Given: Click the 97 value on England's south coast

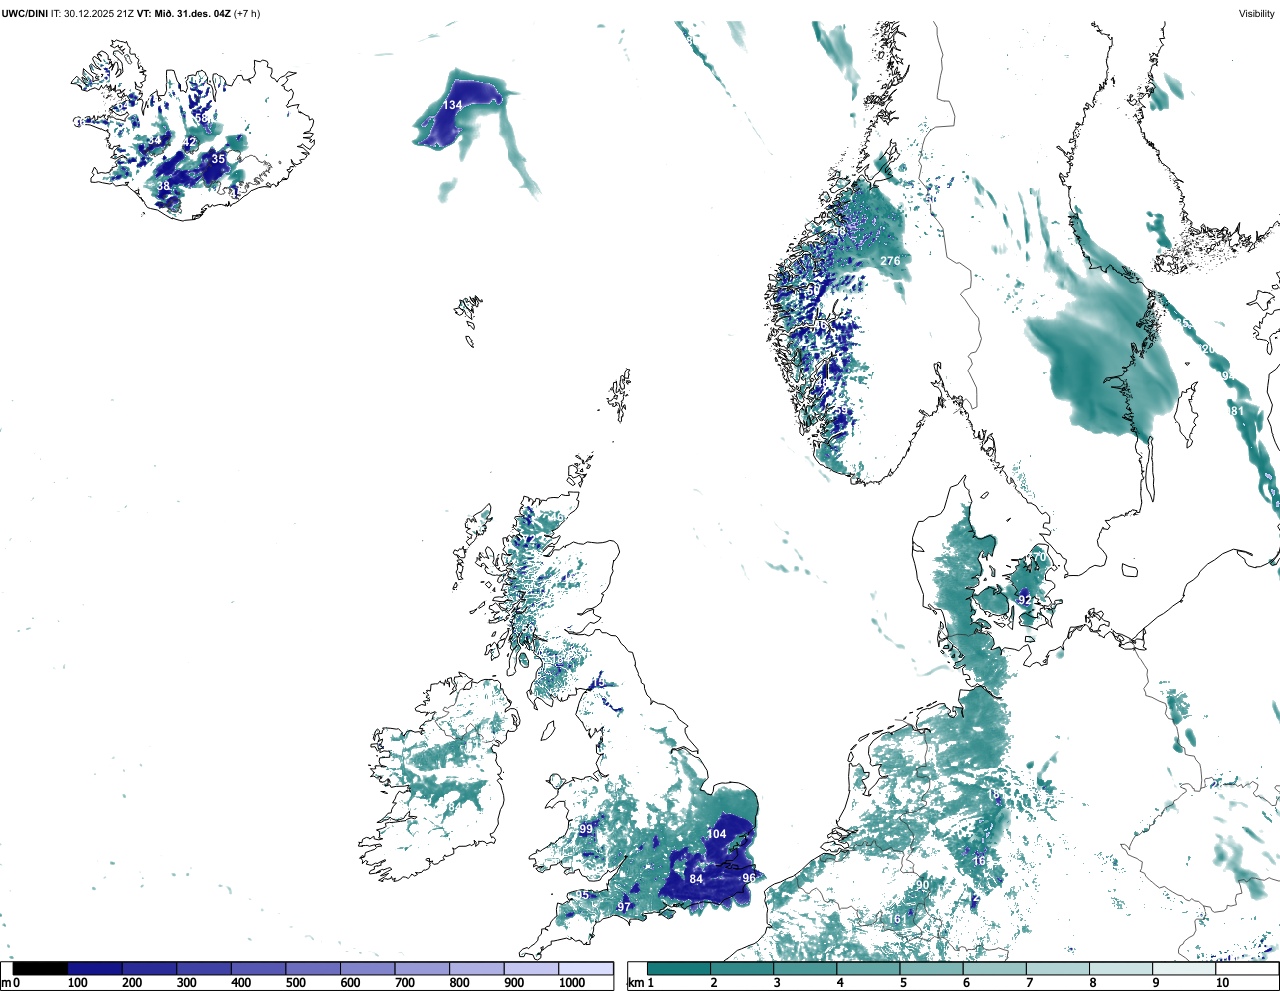Looking at the screenshot, I should point(624,907).
